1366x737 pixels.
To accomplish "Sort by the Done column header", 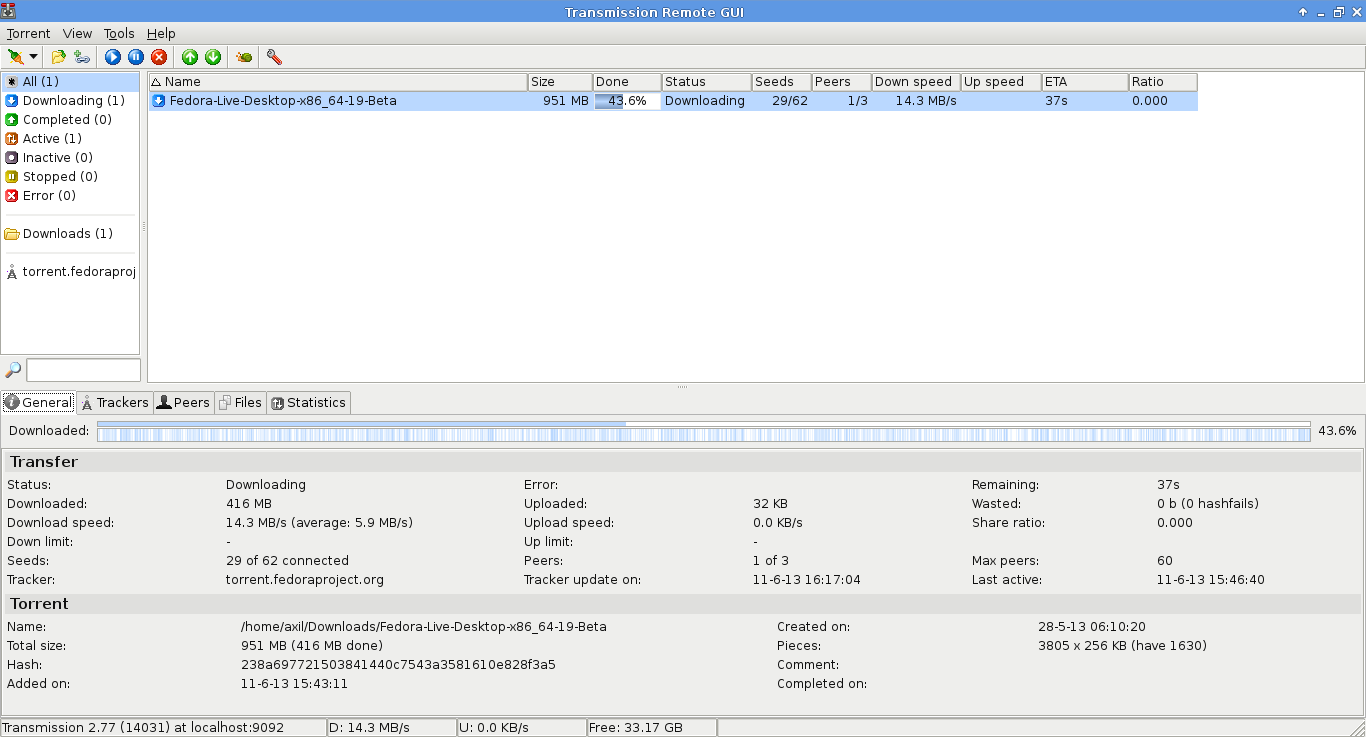I will click(x=627, y=82).
